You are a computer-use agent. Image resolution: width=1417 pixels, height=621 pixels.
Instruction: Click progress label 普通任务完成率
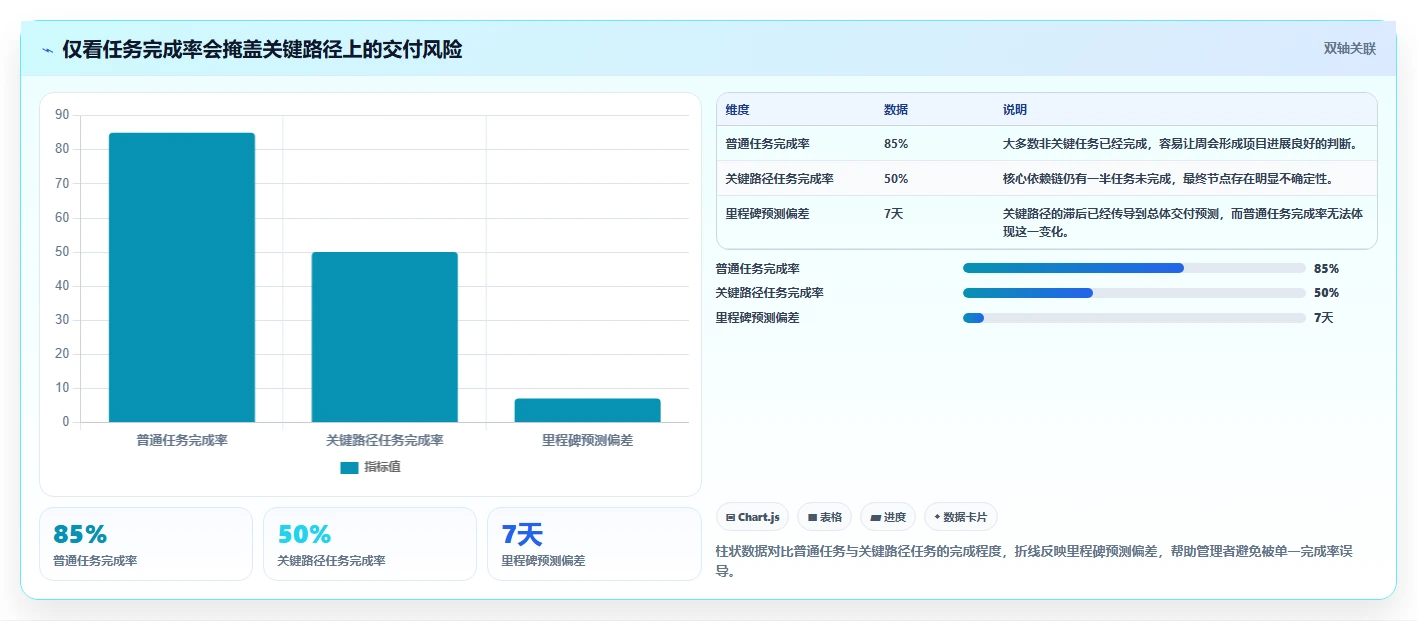tap(758, 269)
